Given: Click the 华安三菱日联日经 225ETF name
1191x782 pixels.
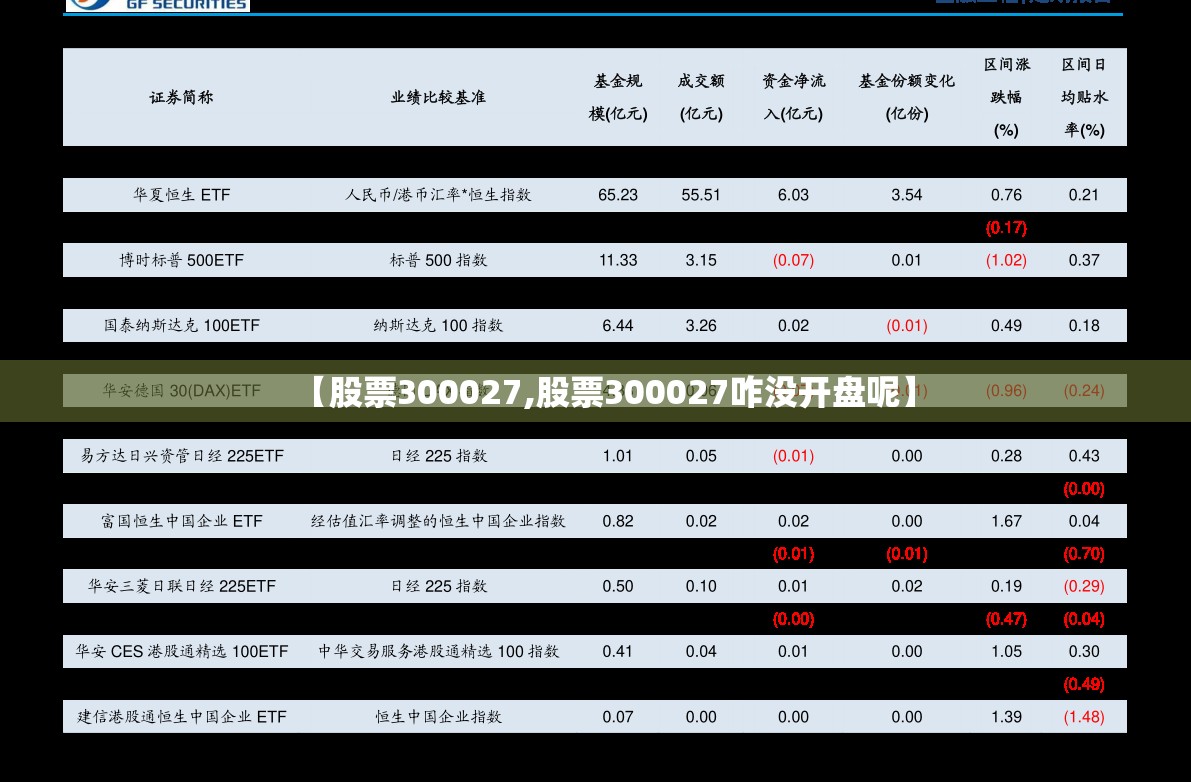Looking at the screenshot, I should (182, 586).
